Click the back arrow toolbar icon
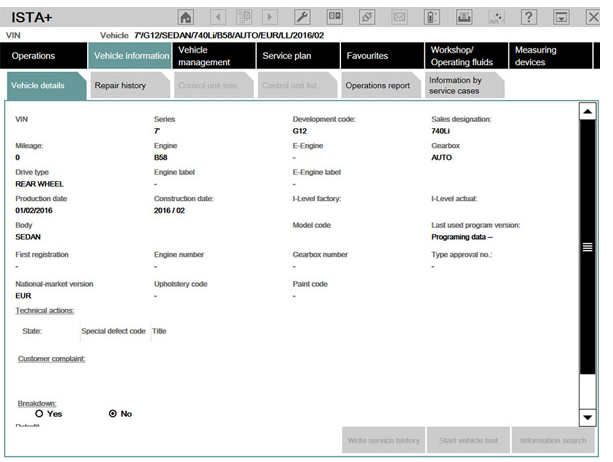 (218, 17)
